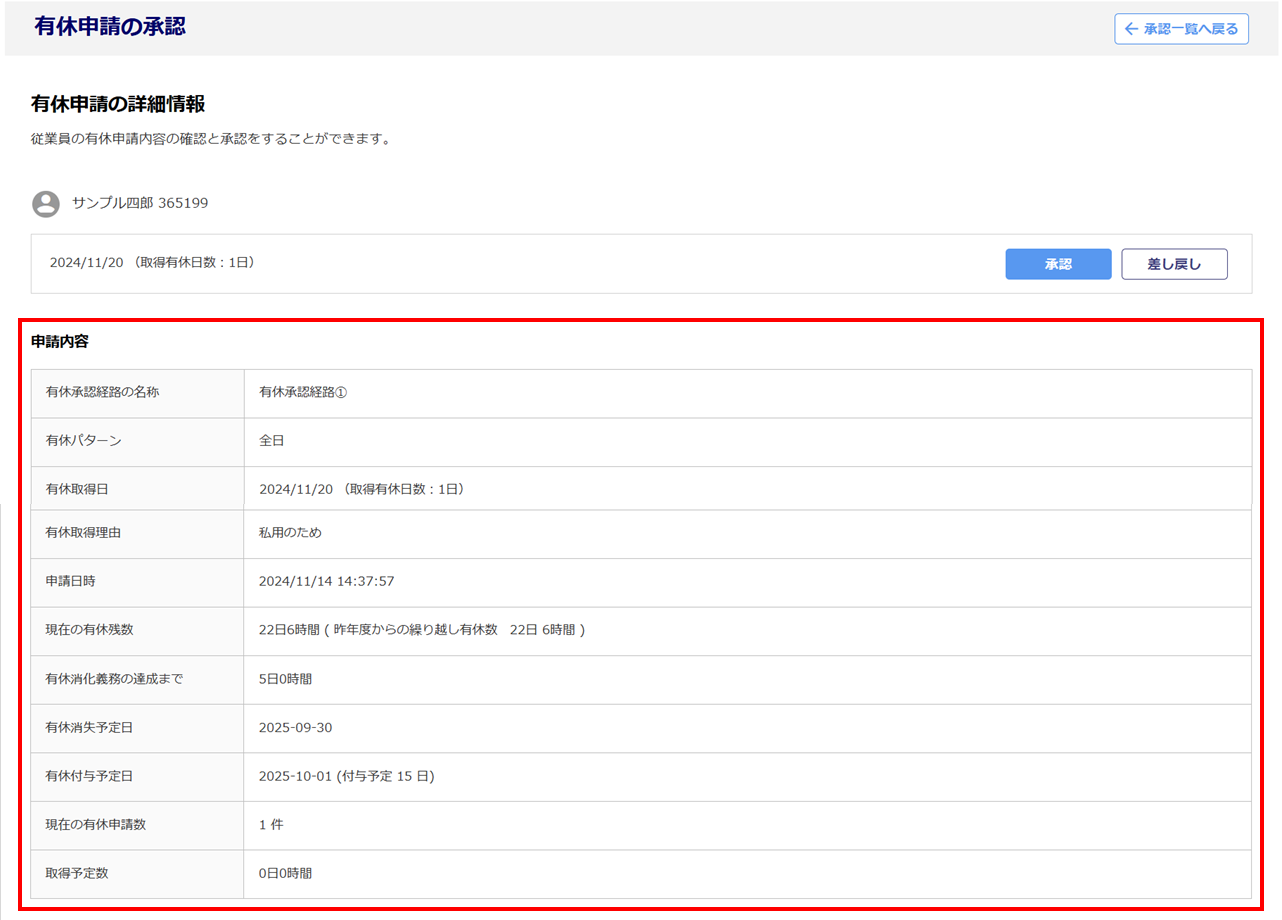This screenshot has width=1282, height=920.
Task: Select the employee name サンプル四郎 365199
Action: pyautogui.click(x=140, y=204)
